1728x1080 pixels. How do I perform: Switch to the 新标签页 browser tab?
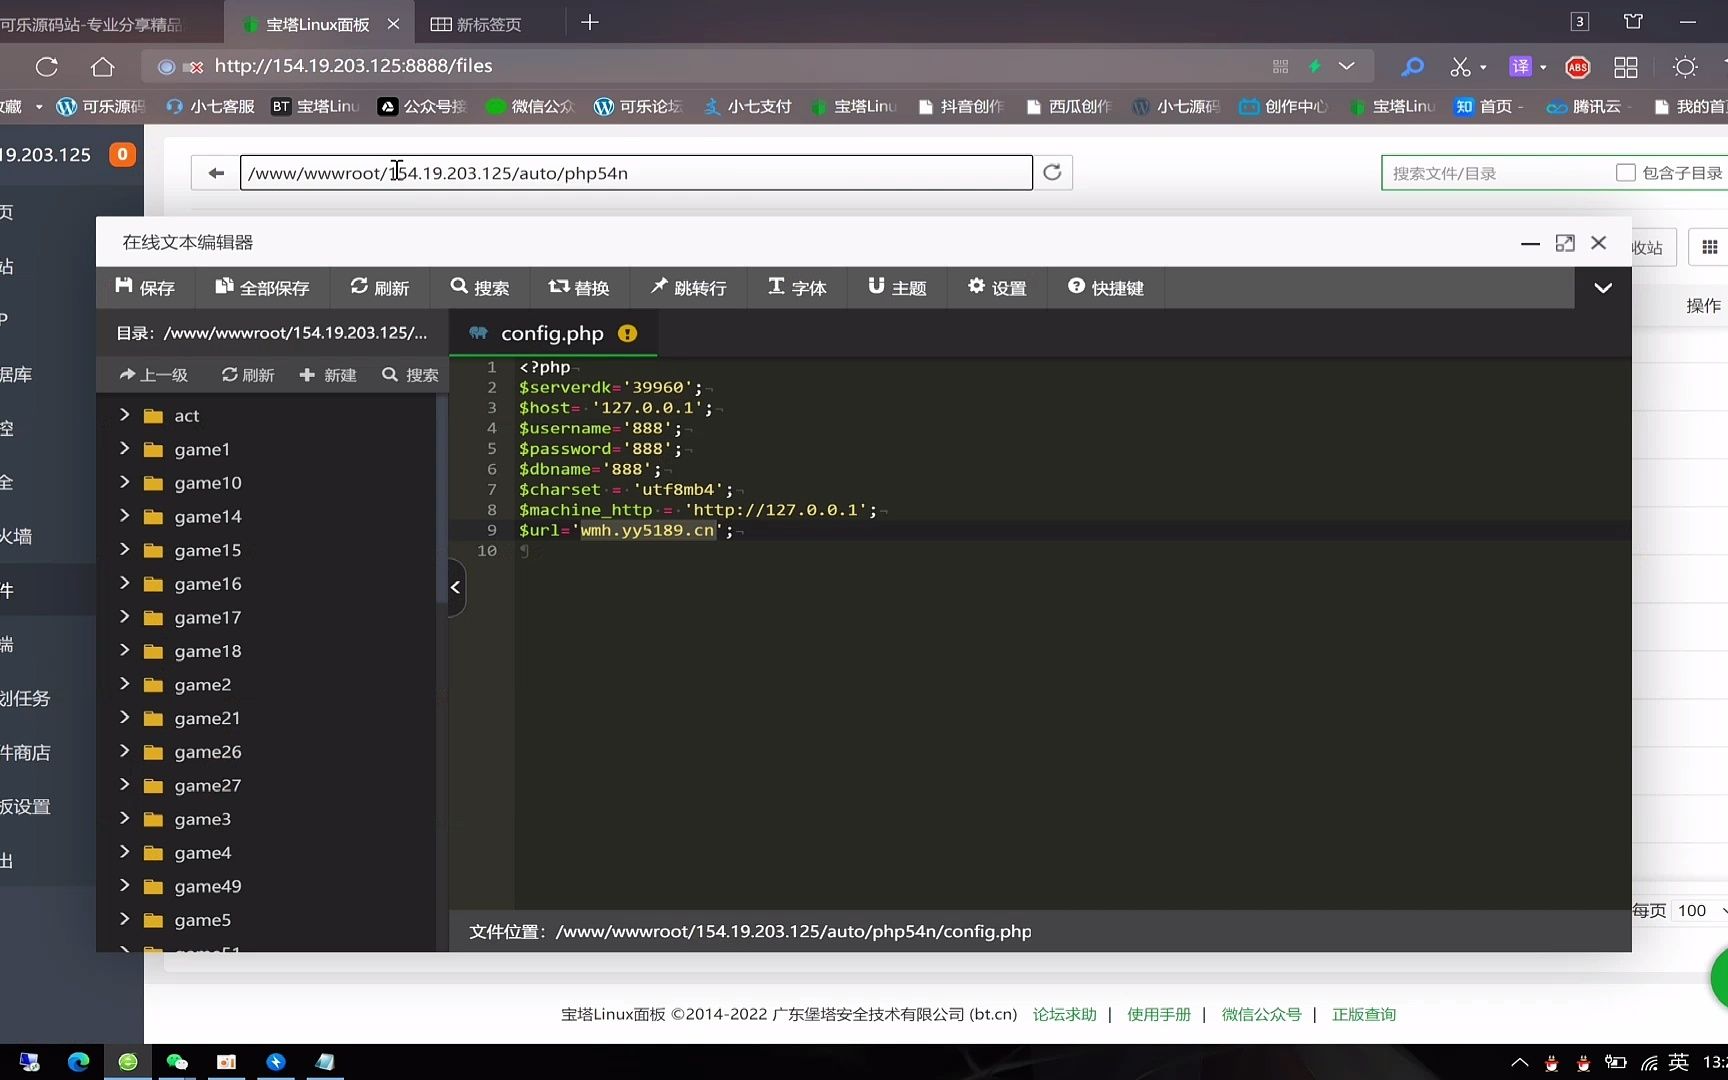pyautogui.click(x=476, y=24)
